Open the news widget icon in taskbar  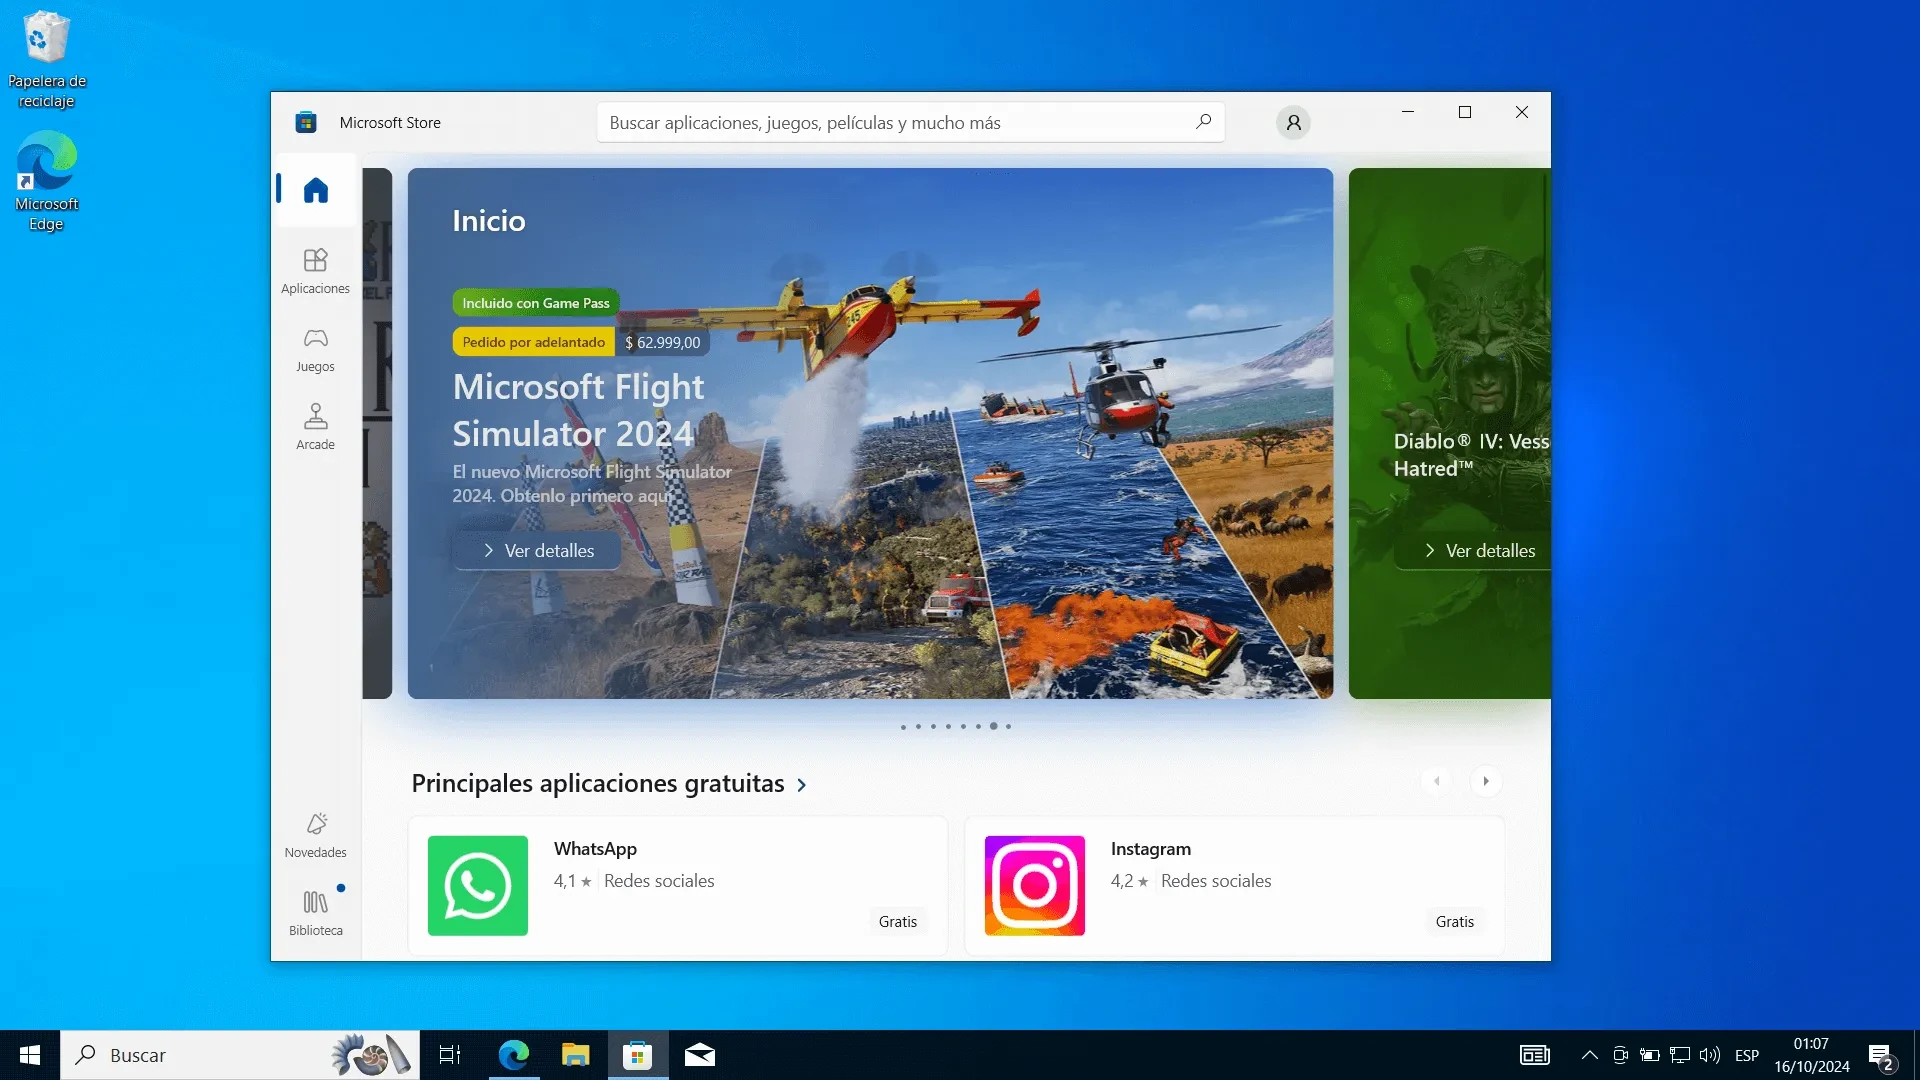point(1535,1055)
